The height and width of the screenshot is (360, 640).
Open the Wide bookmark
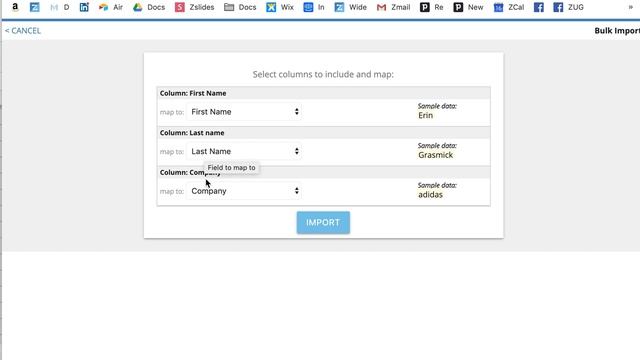pos(351,7)
